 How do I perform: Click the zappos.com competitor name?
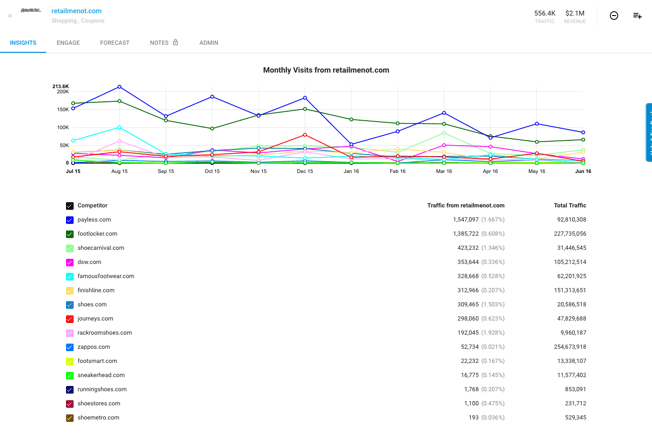[x=94, y=347]
